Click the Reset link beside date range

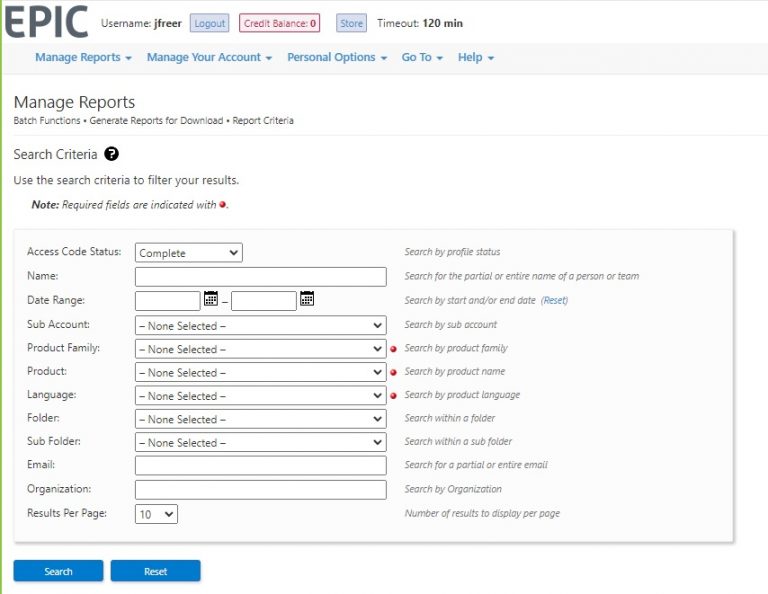point(554,300)
